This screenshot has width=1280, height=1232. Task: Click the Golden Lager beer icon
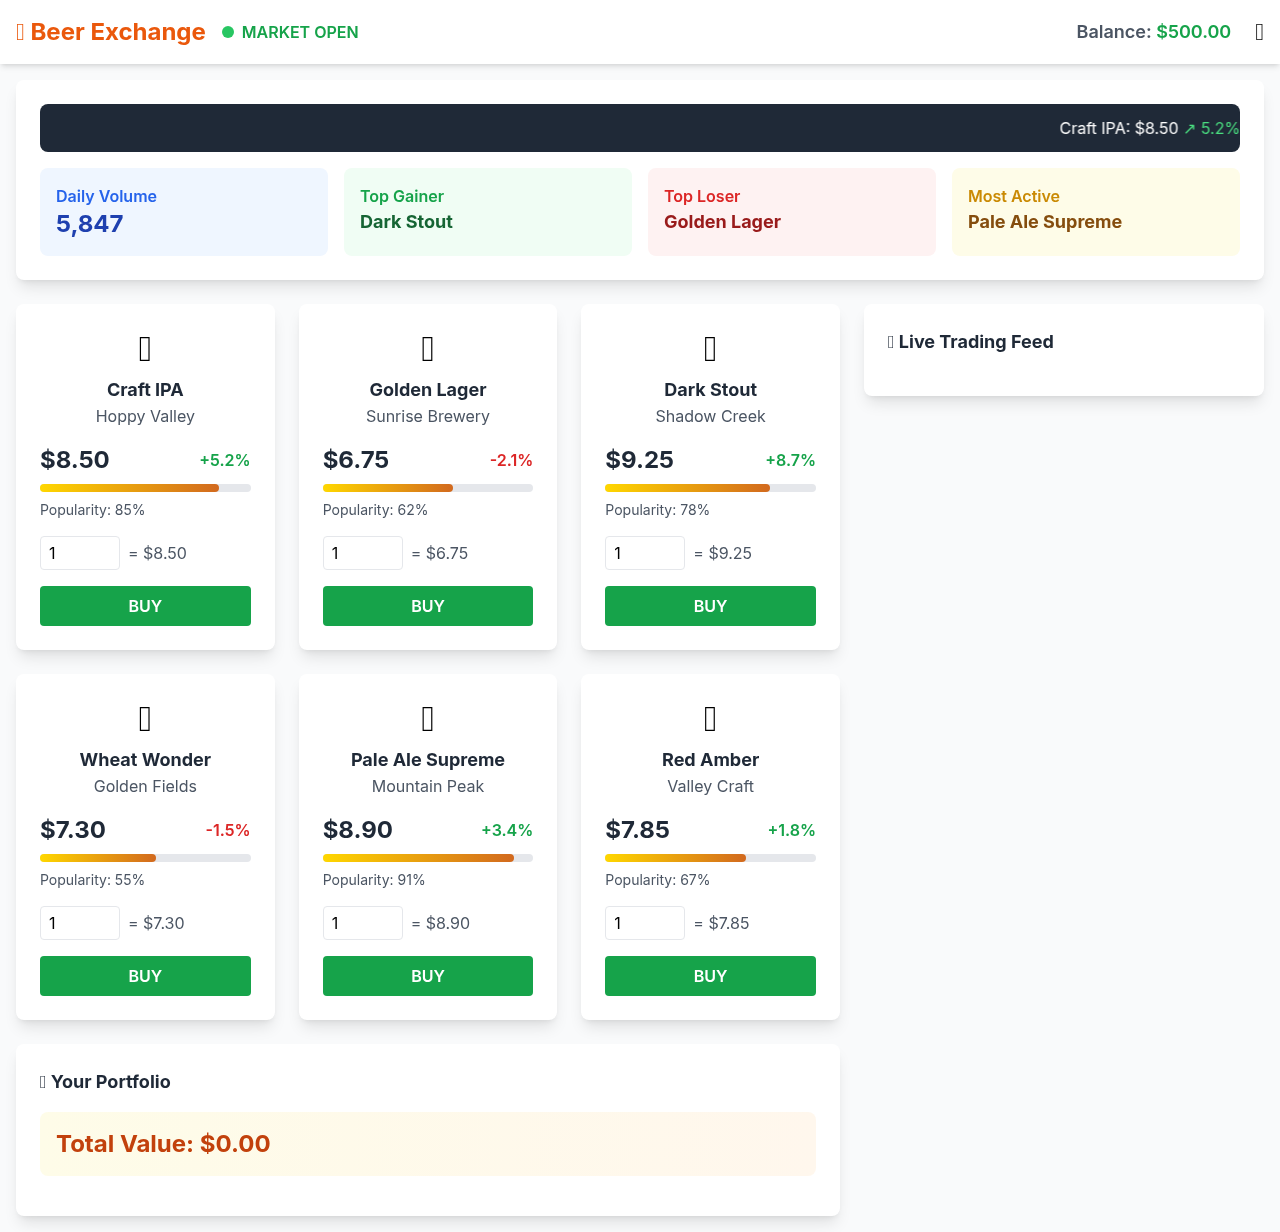pyautogui.click(x=427, y=348)
